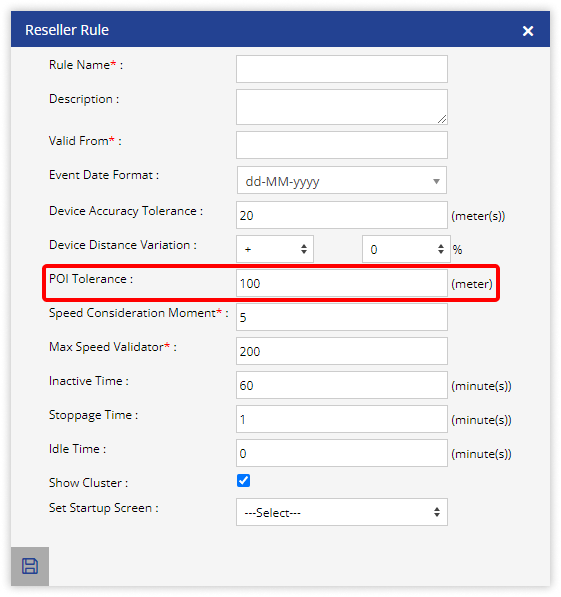Click the Idle Time field
Image resolution: width=561 pixels, height=597 pixels.
point(342,453)
